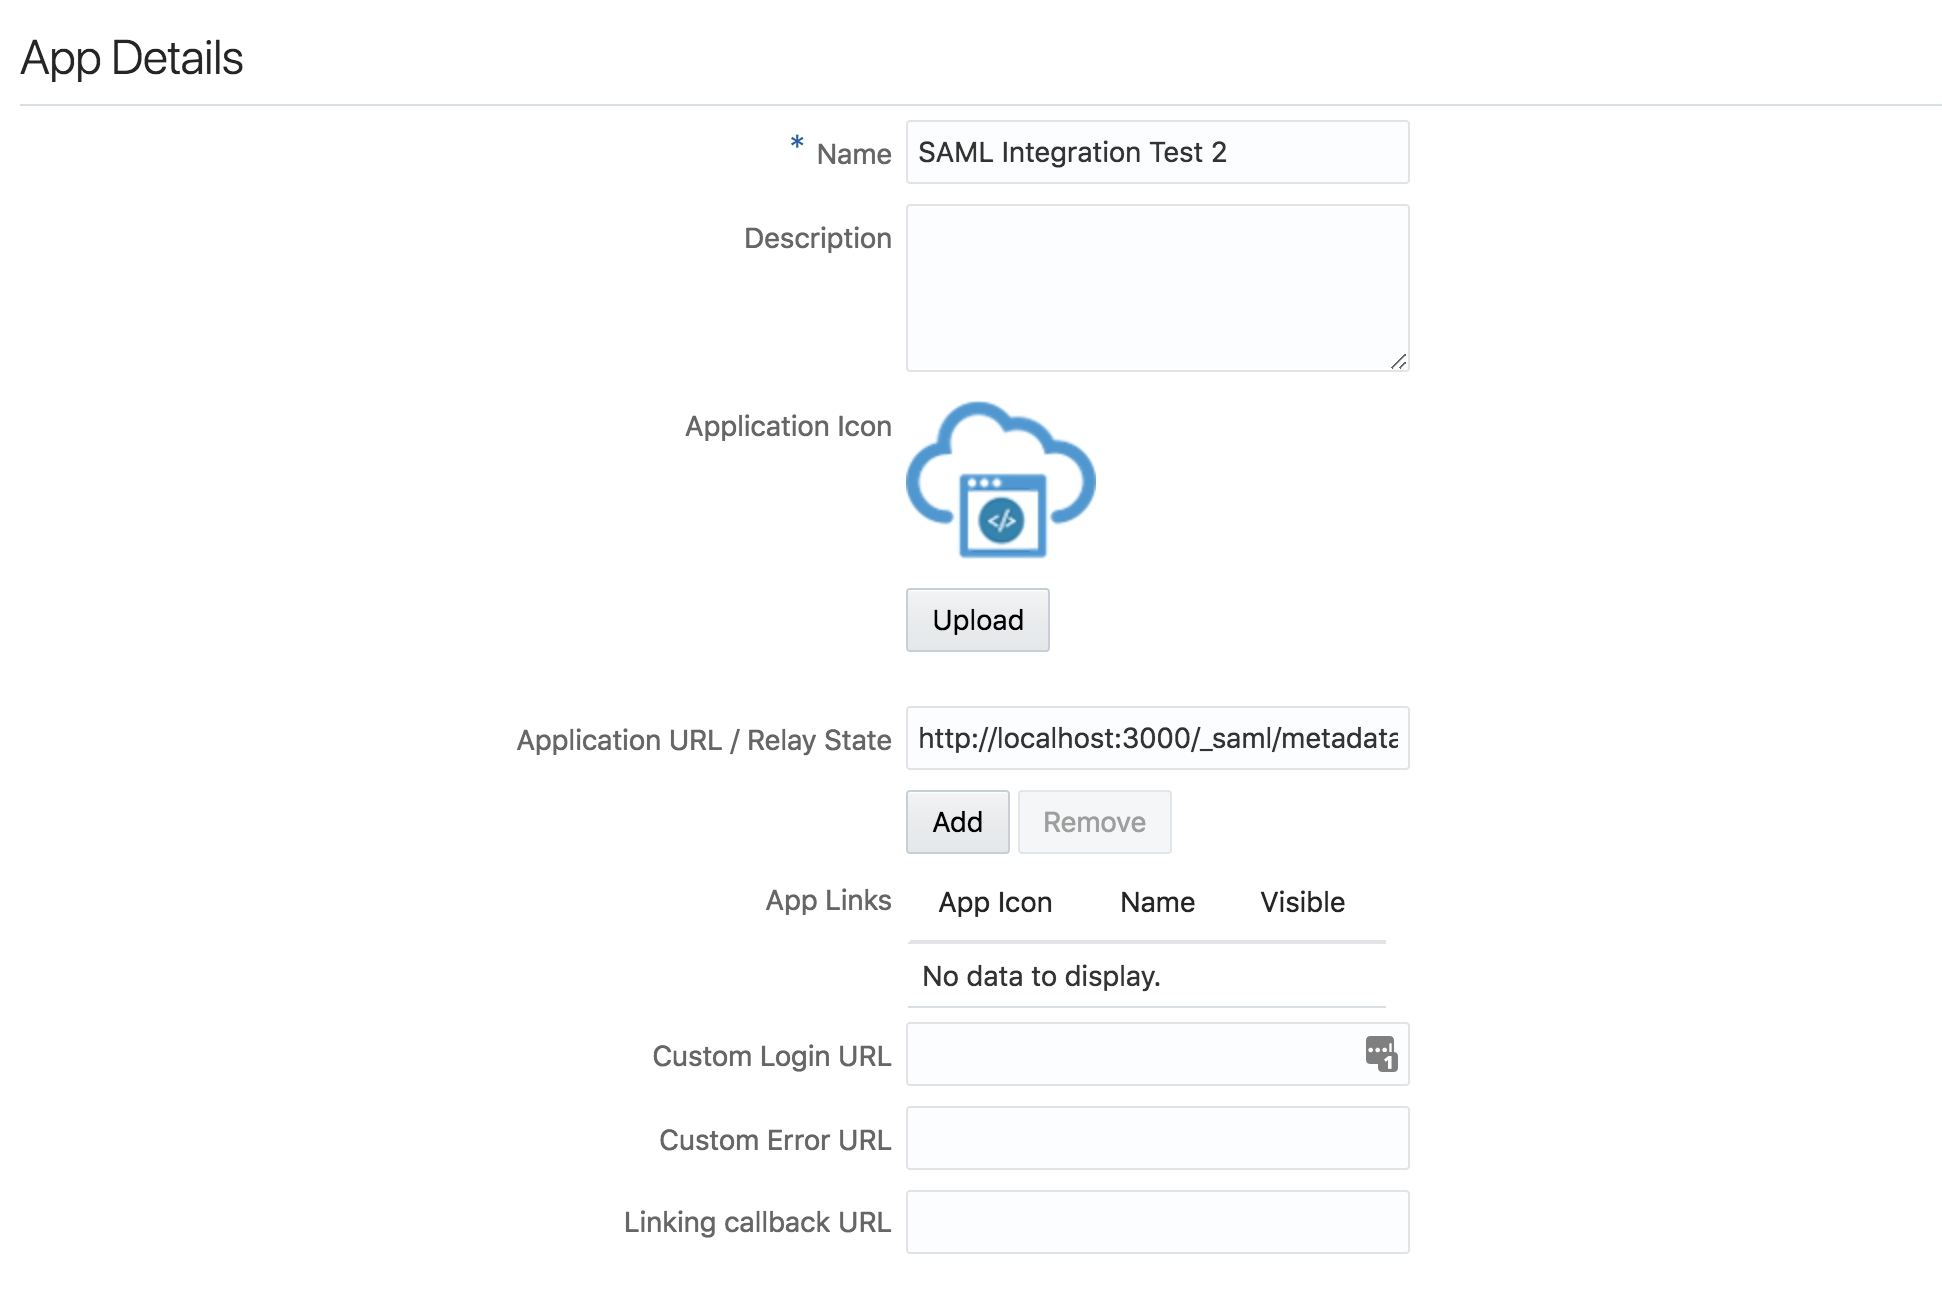Screen dimensions: 1942x1300
Task: Click the Linking callback URL input
Action: (x=1157, y=1222)
